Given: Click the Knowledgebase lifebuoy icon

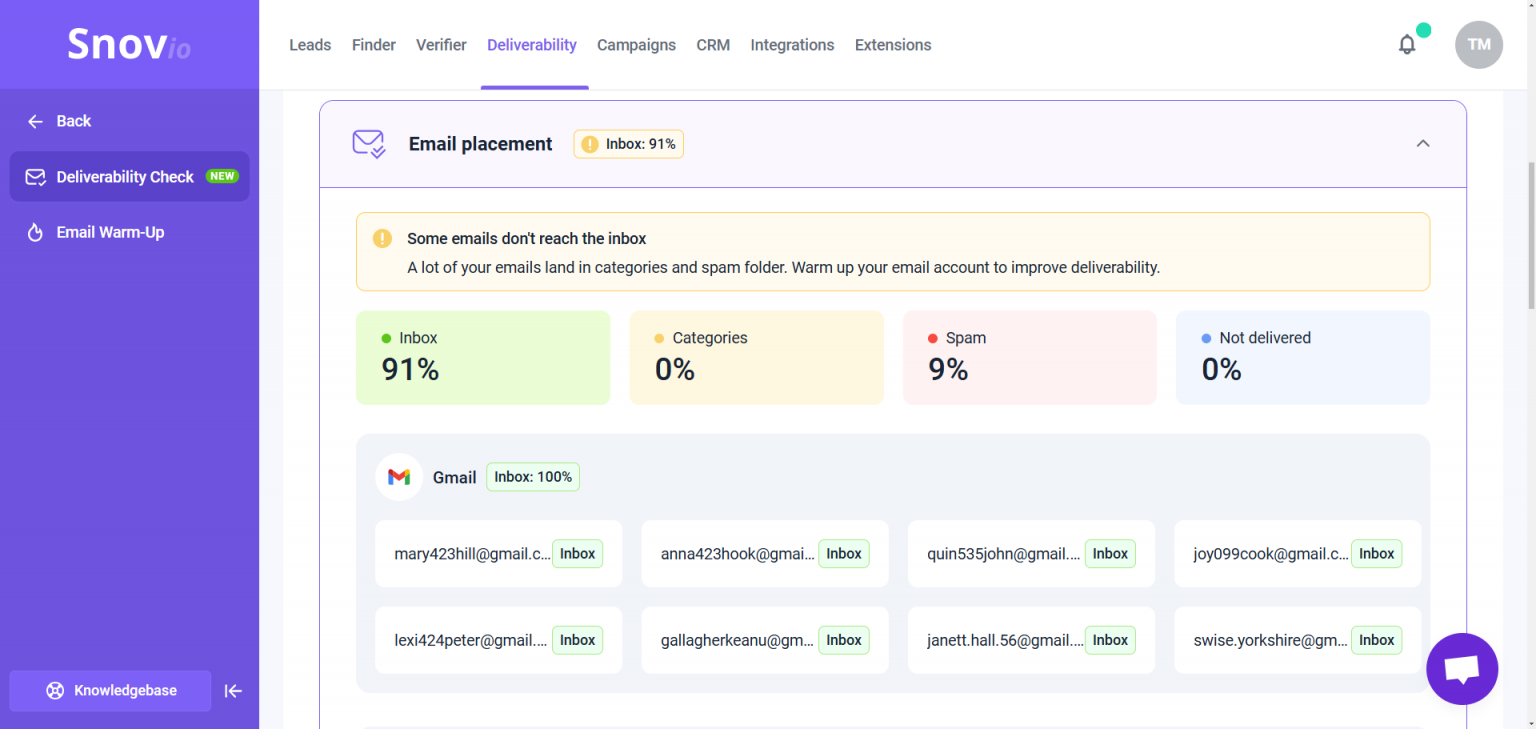Looking at the screenshot, I should 55,691.
